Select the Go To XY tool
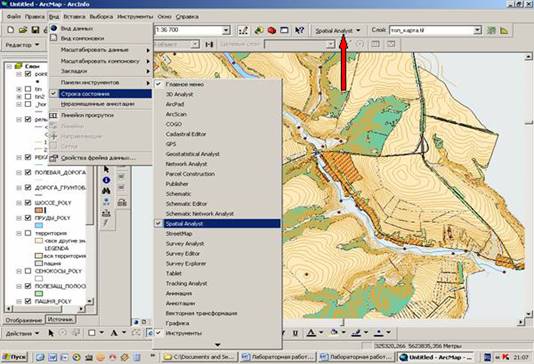Screen dimensions: 534x364 pyautogui.click(x=106, y=202)
